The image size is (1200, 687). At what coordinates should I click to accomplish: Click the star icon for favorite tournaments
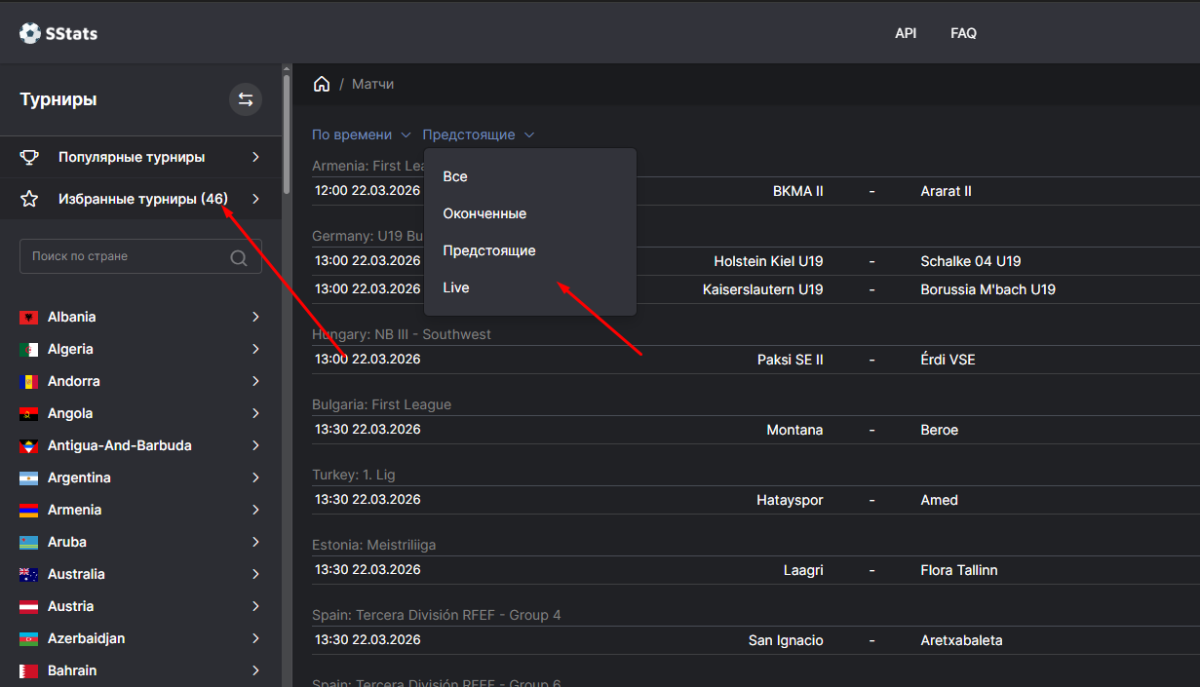coord(30,199)
